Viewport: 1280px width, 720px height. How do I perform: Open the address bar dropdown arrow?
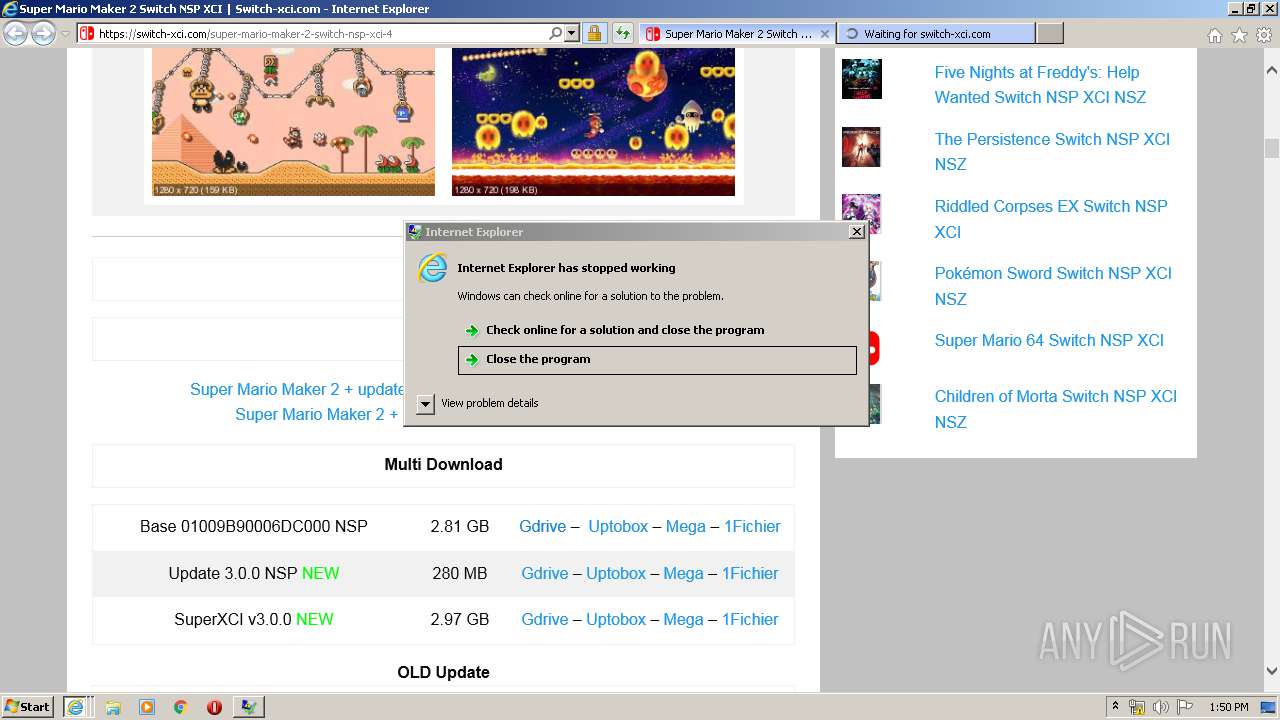click(x=572, y=33)
